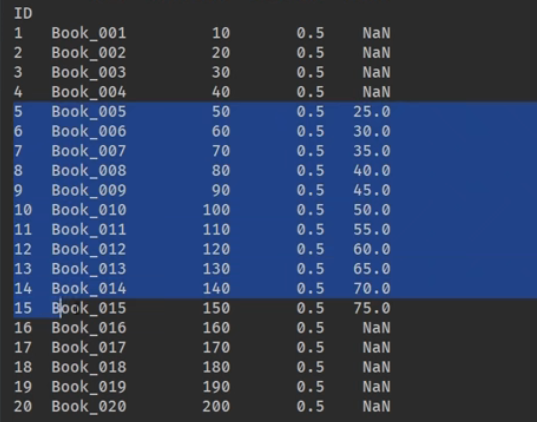
Task: Click the Book_003 entry
Action: 89,72
